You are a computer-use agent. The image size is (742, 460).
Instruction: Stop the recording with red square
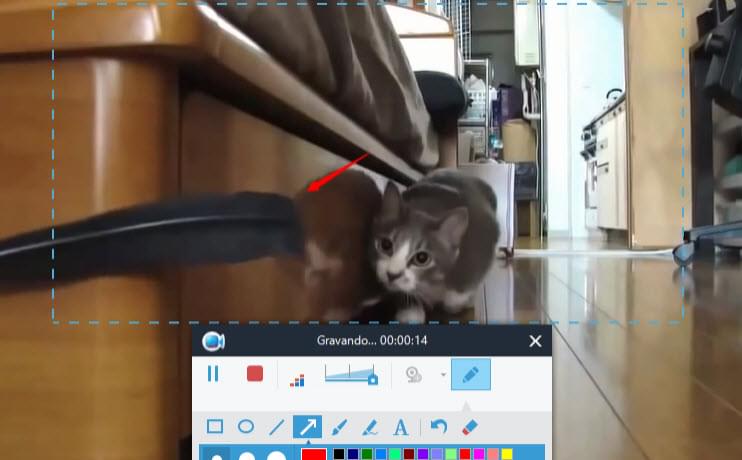click(255, 374)
